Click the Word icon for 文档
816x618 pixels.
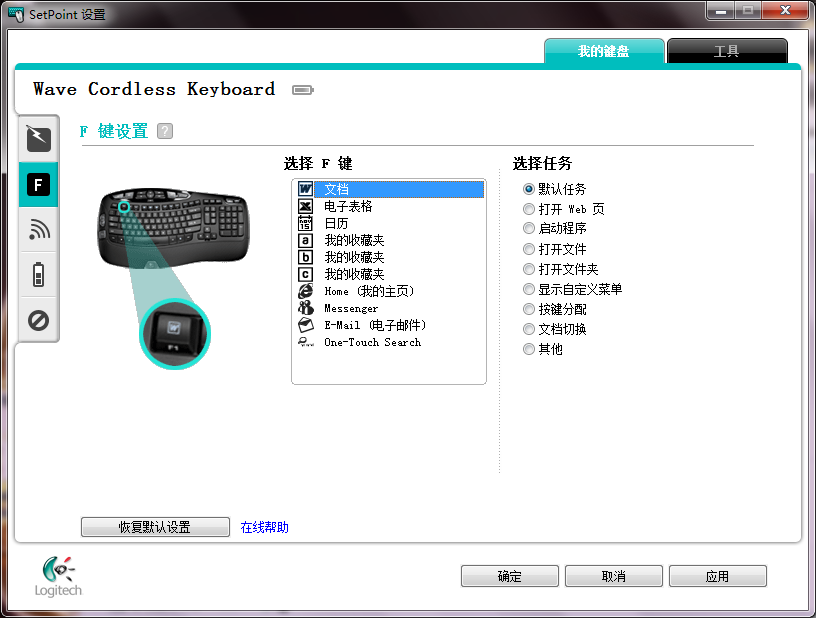(305, 189)
